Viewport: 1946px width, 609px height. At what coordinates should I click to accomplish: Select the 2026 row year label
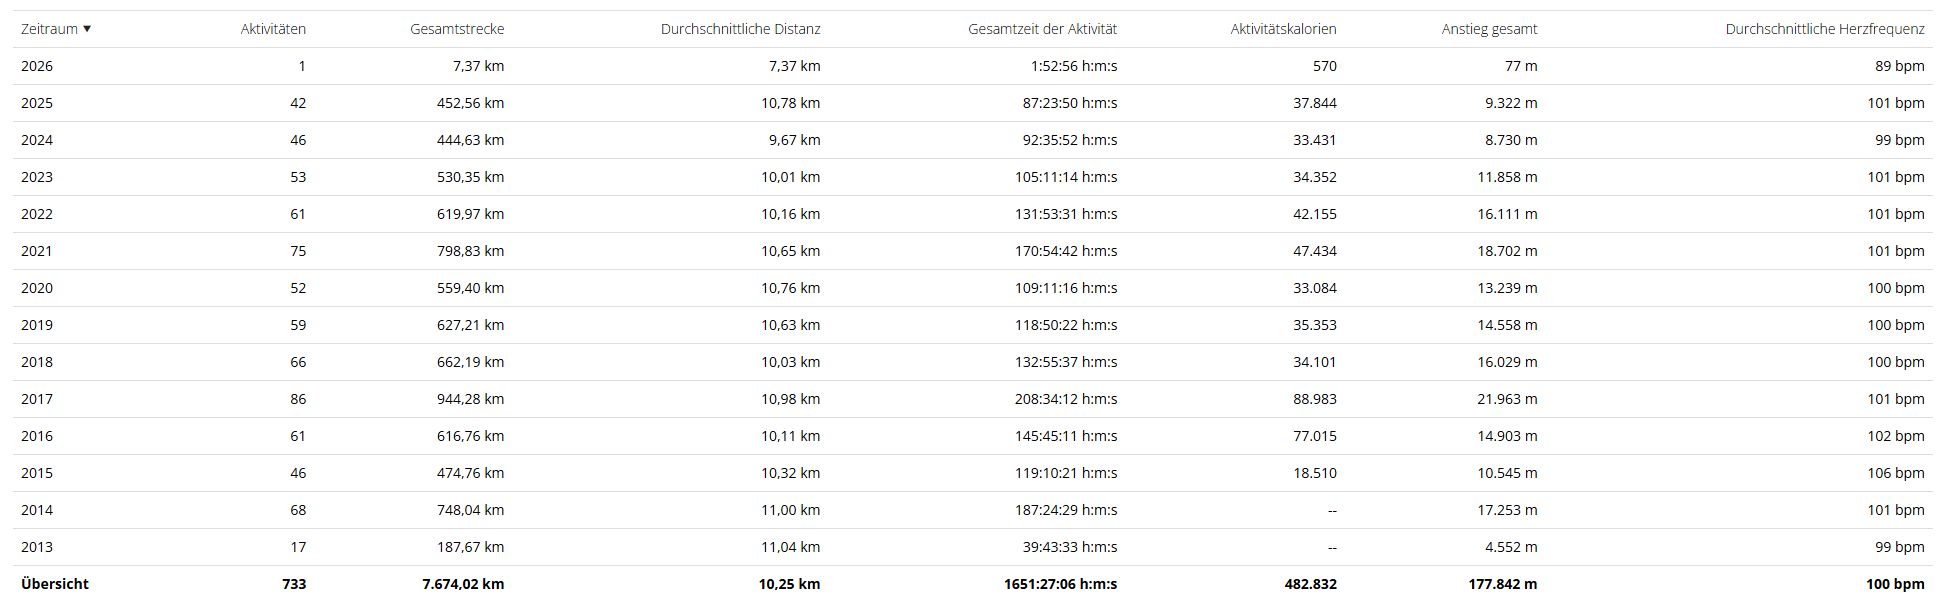tap(37, 66)
